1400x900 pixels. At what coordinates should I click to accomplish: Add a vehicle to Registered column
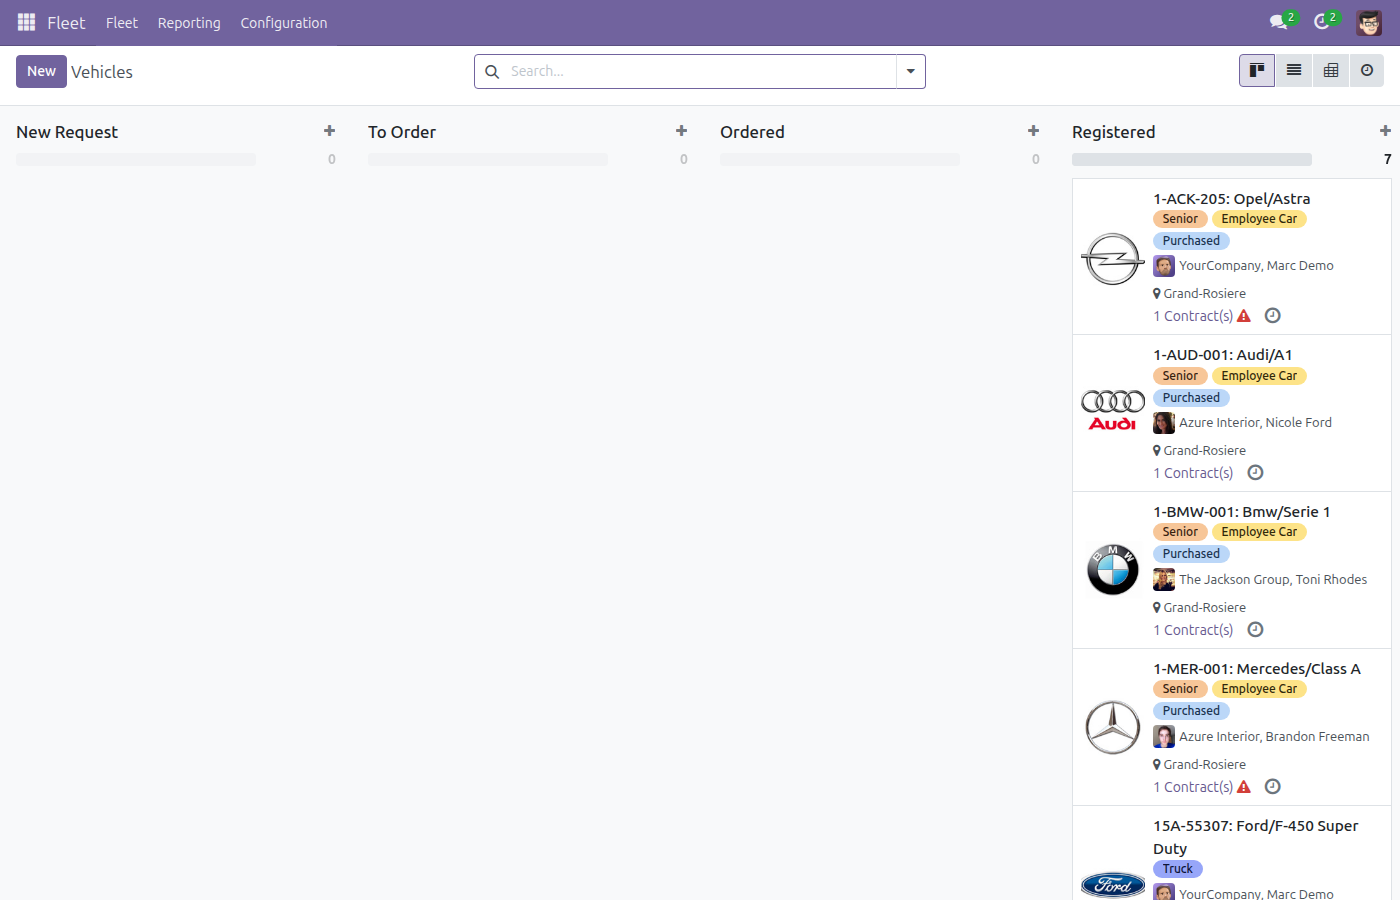coord(1385,131)
